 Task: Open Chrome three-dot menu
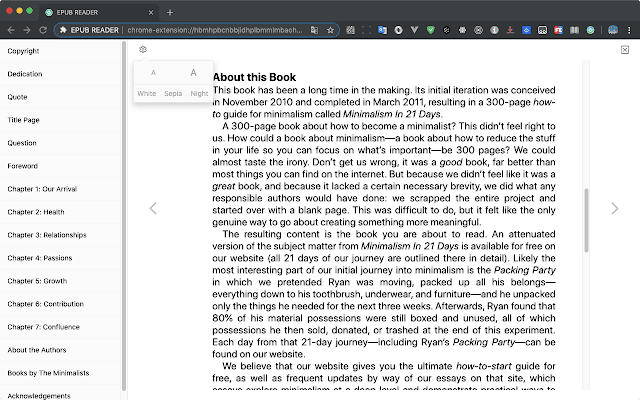(x=629, y=30)
